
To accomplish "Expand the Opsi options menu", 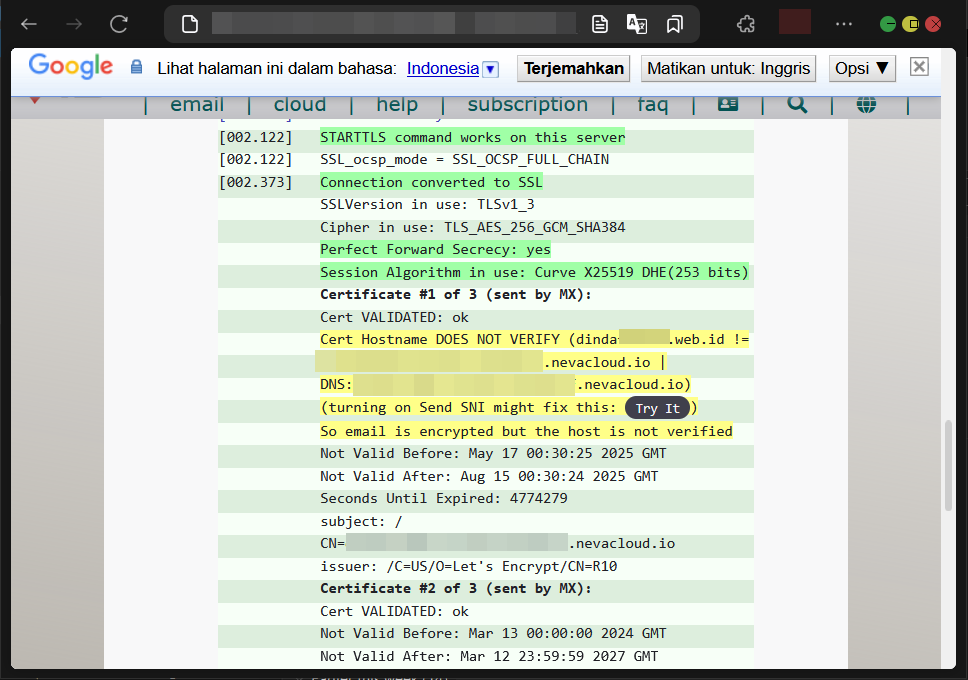I will [x=862, y=68].
